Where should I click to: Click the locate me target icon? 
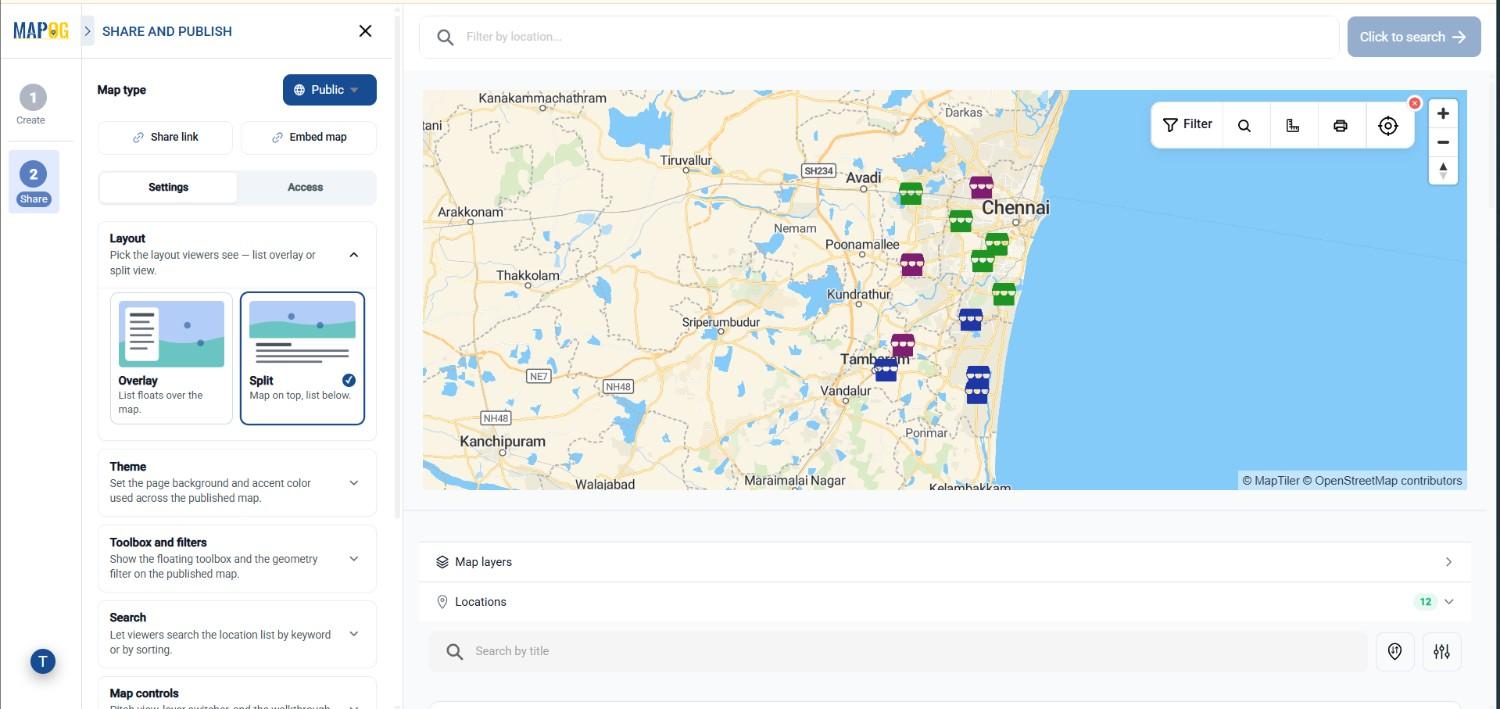pyautogui.click(x=1388, y=126)
